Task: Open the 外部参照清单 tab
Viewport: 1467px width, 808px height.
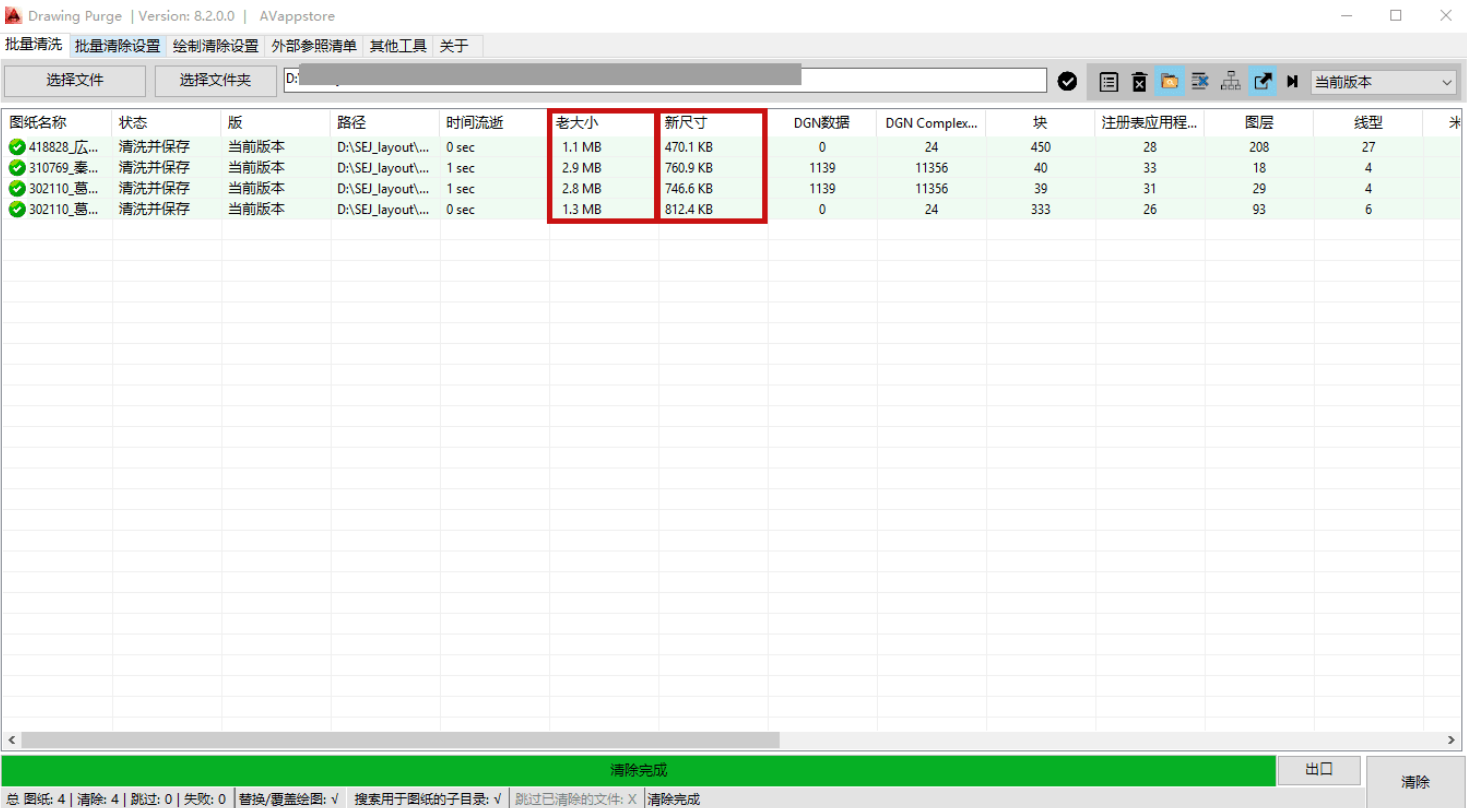Action: tap(314, 46)
